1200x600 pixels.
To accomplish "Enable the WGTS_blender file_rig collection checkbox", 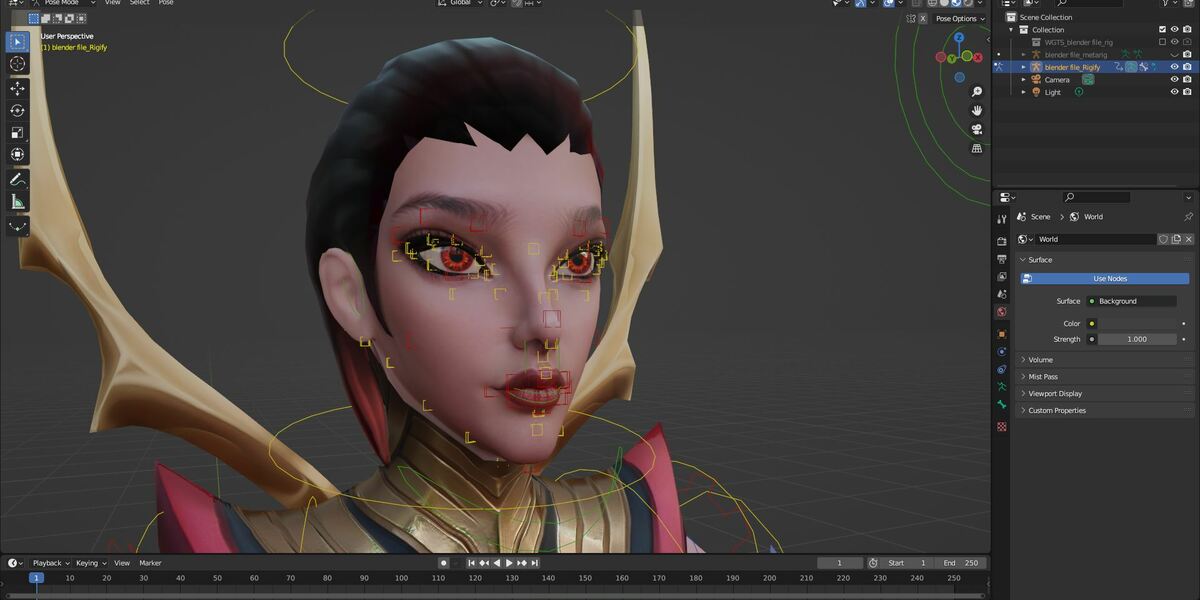I will 1162,42.
